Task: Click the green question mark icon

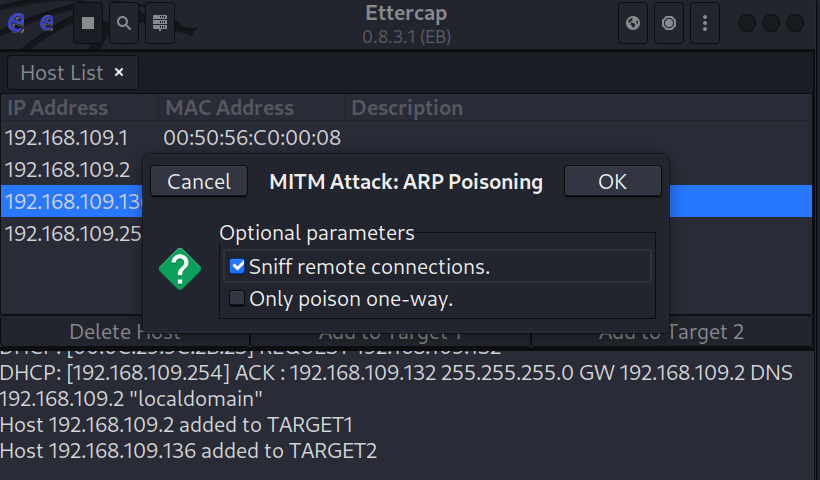Action: (180, 269)
